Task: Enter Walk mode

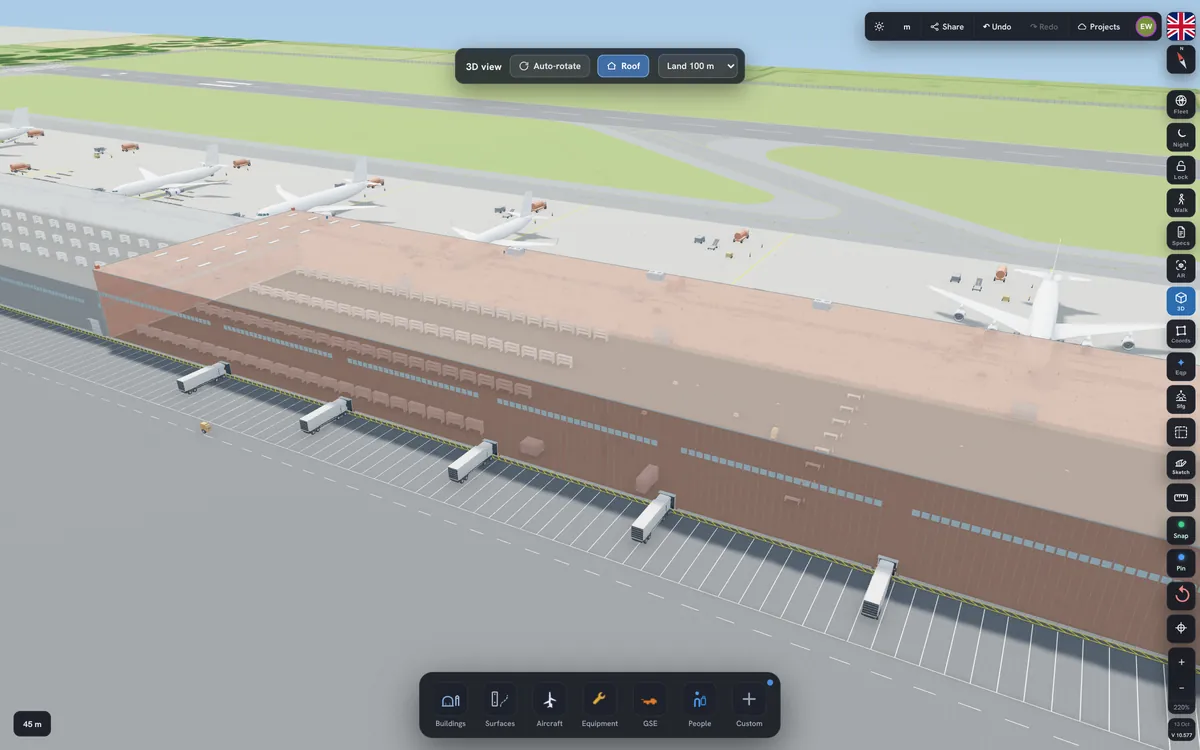Action: [x=1181, y=202]
